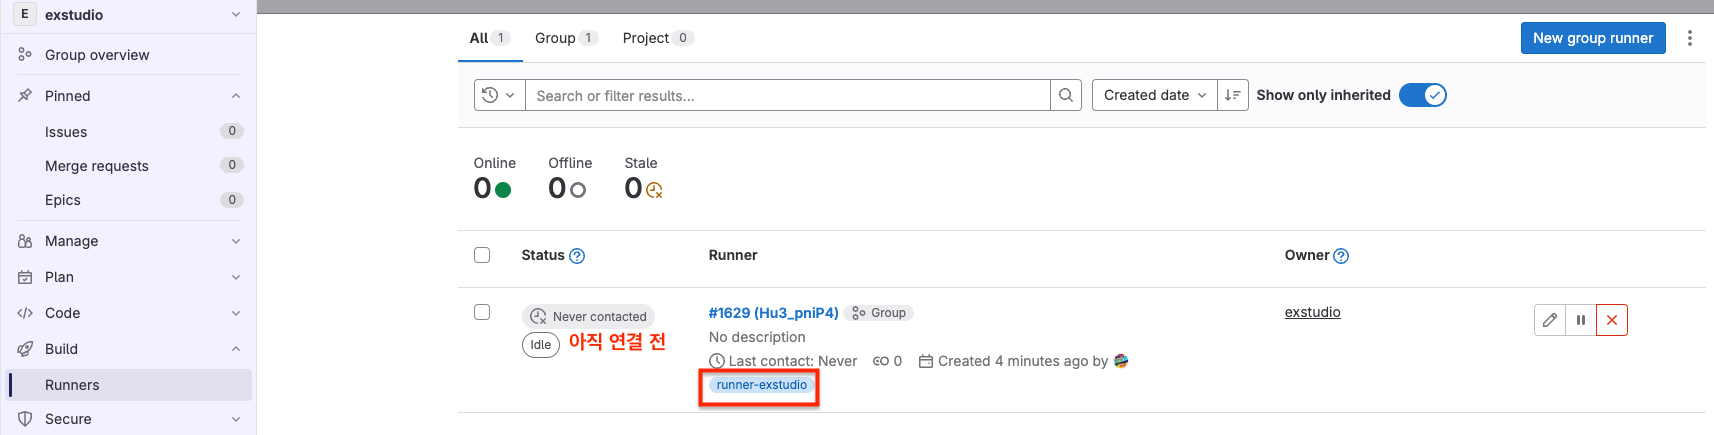Click the Pinned pin icon
This screenshot has width=1714, height=435.
click(x=25, y=96)
